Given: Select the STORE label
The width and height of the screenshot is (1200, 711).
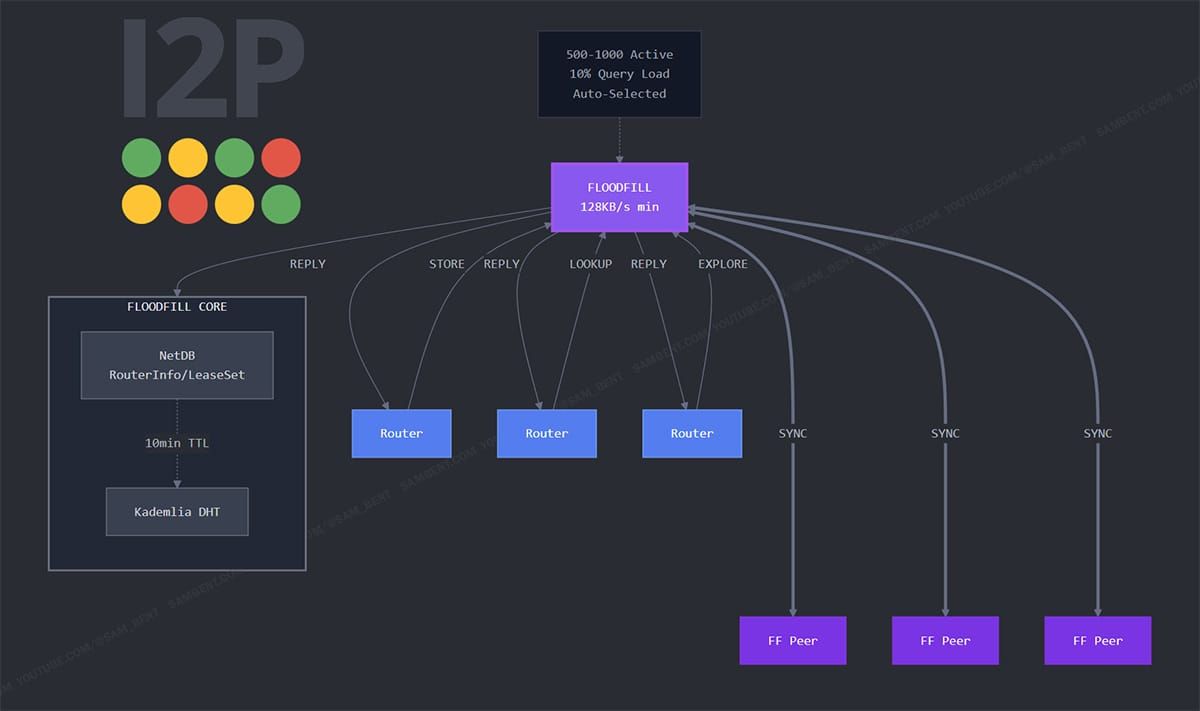Looking at the screenshot, I should (x=446, y=263).
